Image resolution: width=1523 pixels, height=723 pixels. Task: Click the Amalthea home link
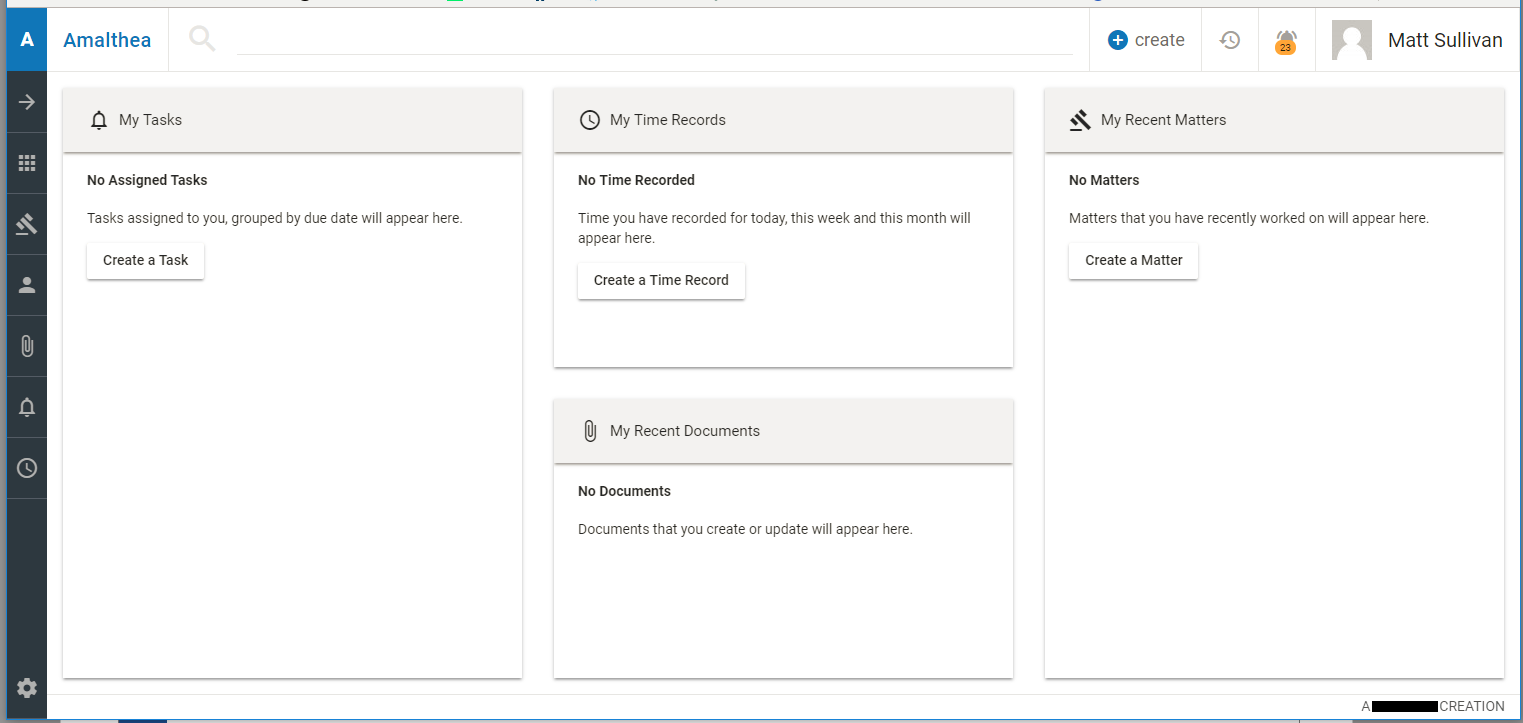(x=107, y=40)
